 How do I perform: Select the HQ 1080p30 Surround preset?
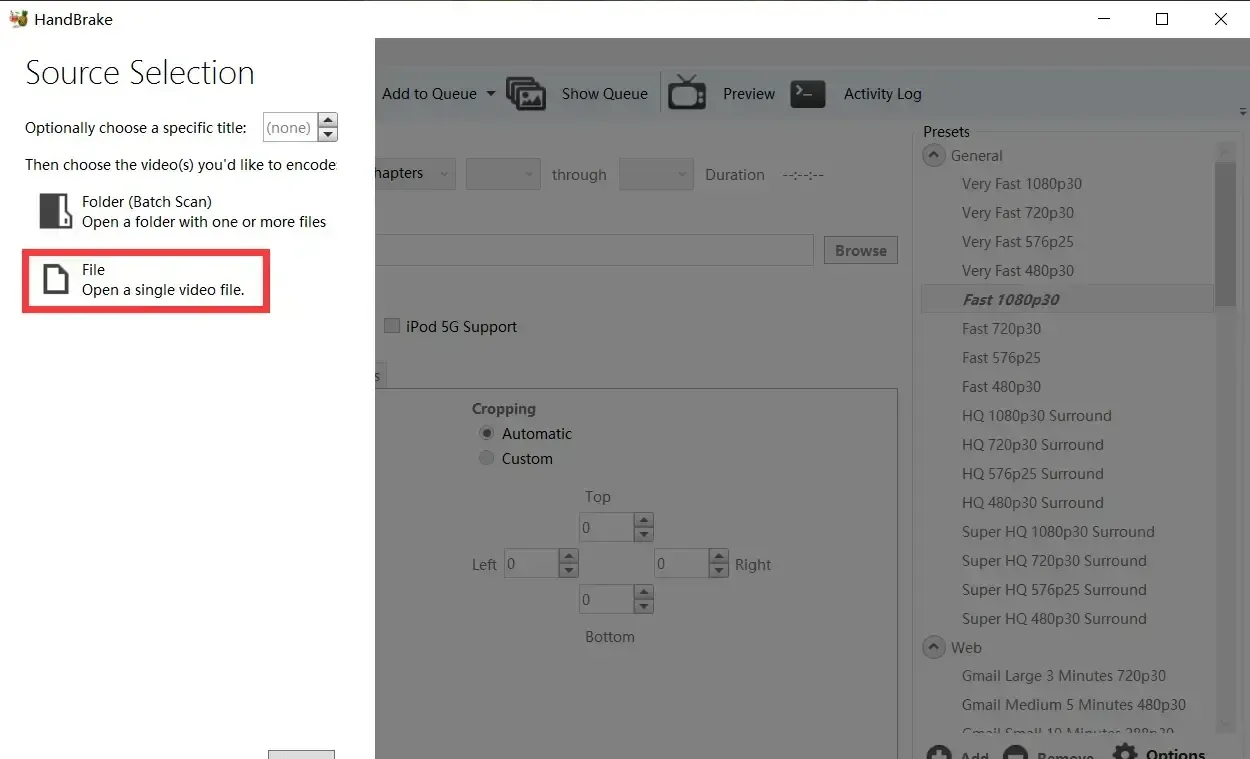[1037, 416]
